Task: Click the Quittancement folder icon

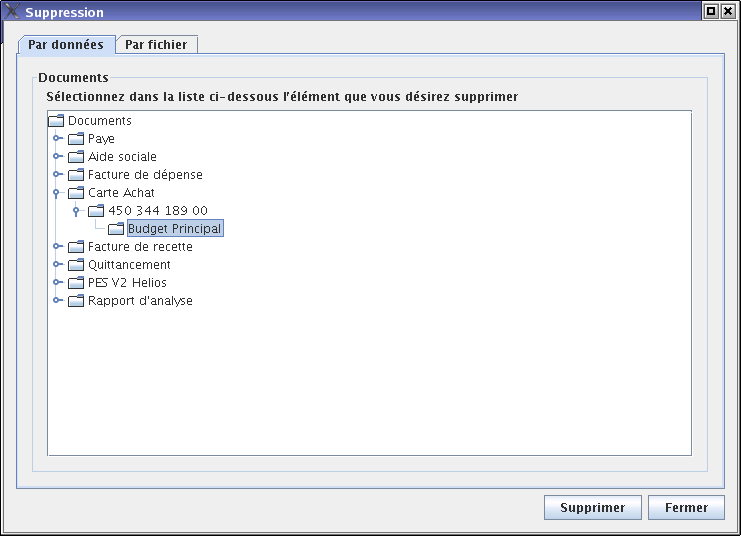Action: tap(76, 265)
